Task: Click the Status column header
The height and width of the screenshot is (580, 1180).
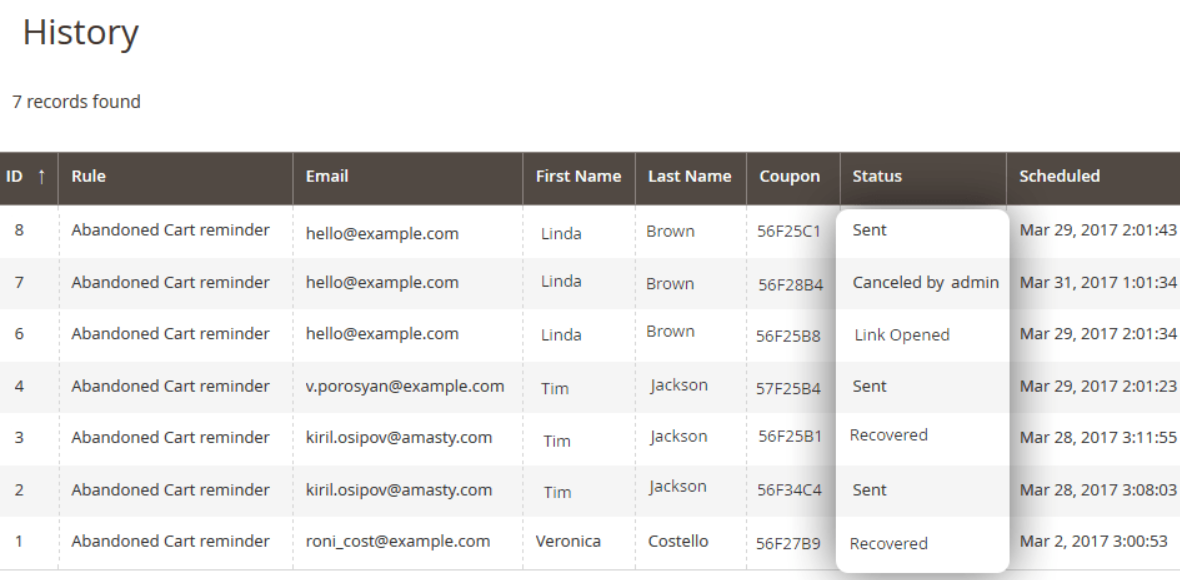Action: 877,176
